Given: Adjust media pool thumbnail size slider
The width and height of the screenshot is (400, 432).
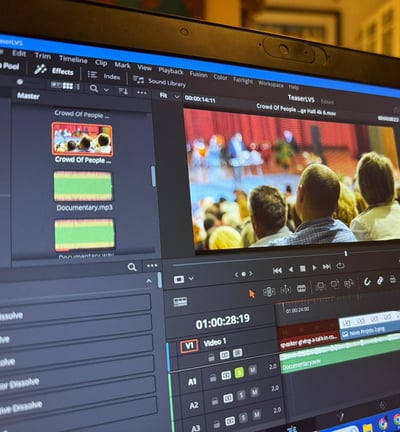Looking at the screenshot, I should 20,81.
